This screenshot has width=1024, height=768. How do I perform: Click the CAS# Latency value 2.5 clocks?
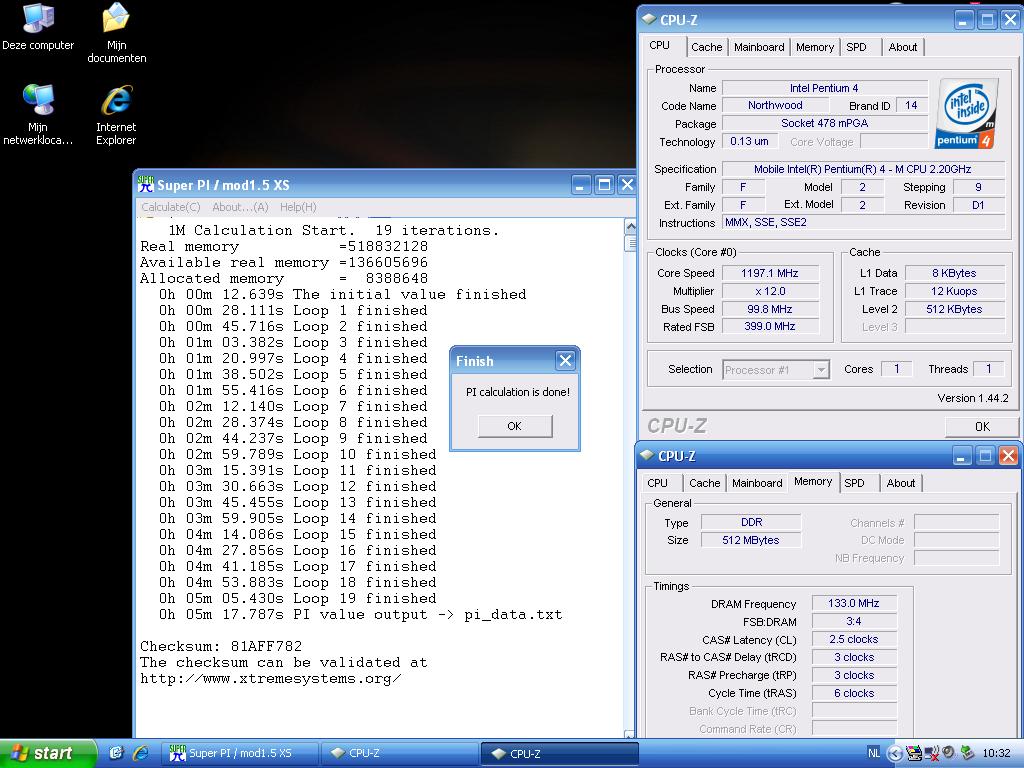[854, 639]
